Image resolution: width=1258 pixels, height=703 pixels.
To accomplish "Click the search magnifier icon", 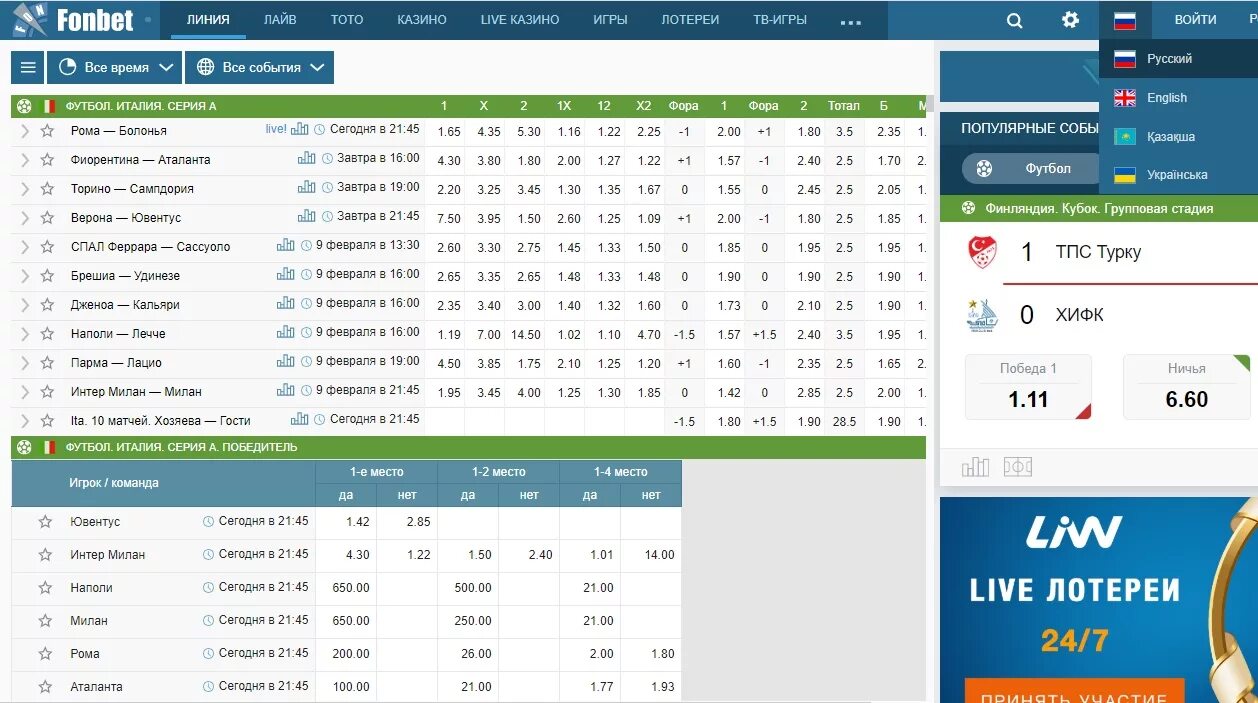I will click(1015, 20).
